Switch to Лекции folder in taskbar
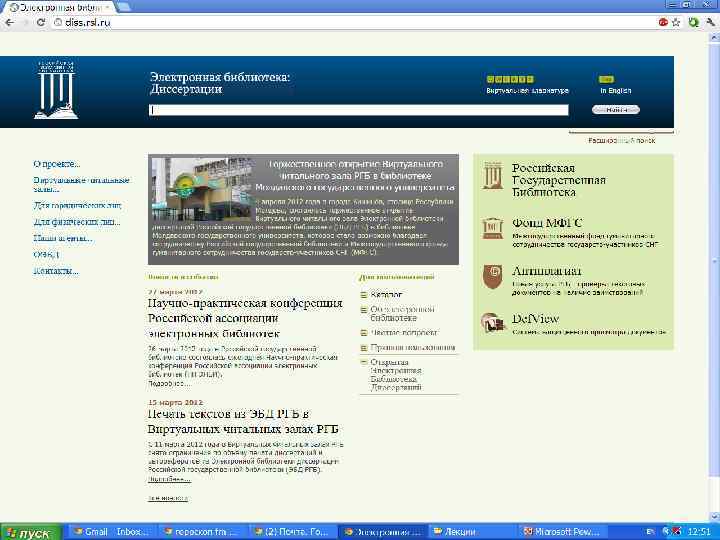The height and width of the screenshot is (540, 720). [x=474, y=532]
